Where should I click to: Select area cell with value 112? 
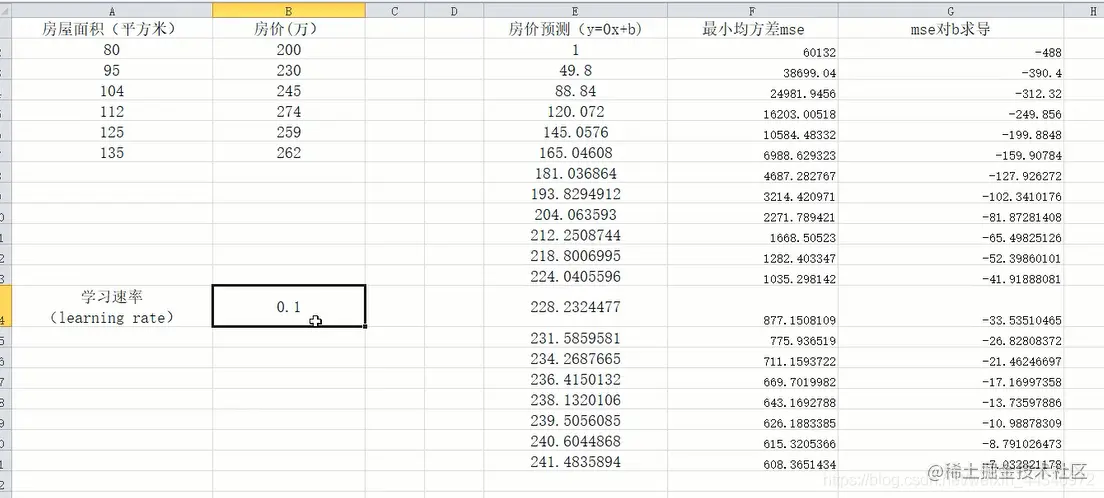(112, 111)
